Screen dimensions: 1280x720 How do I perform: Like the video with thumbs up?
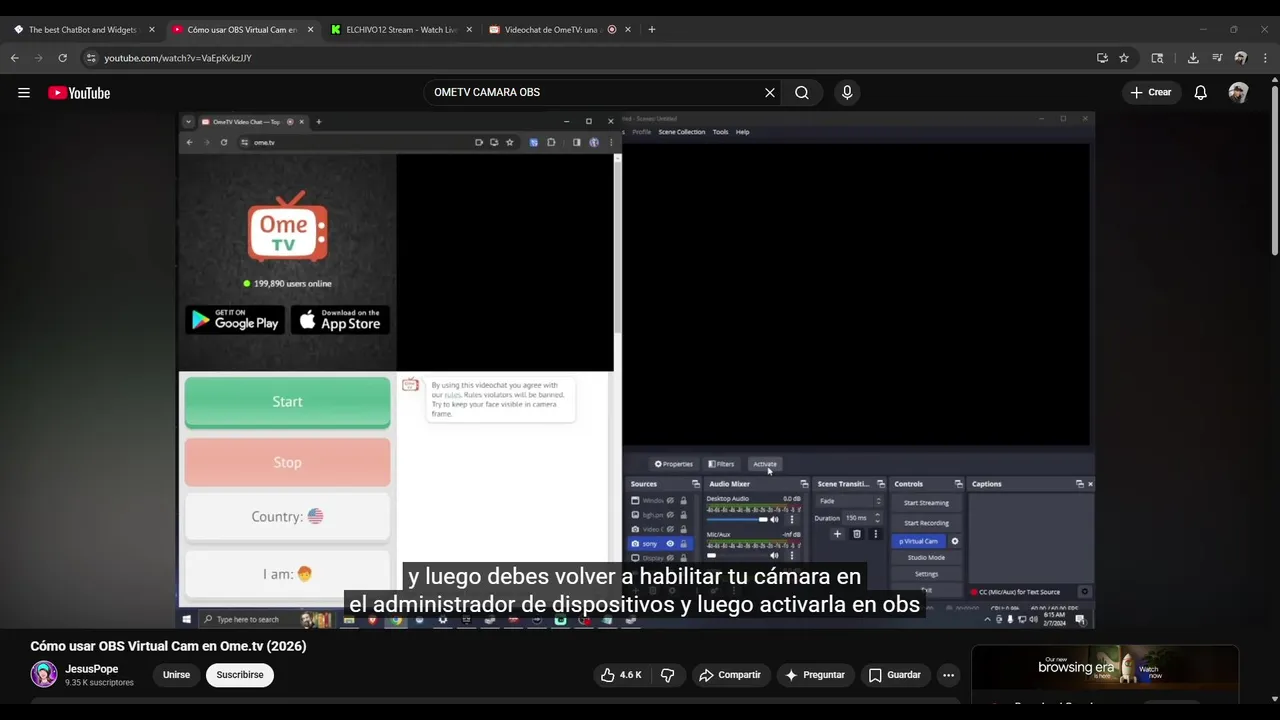[x=620, y=675]
